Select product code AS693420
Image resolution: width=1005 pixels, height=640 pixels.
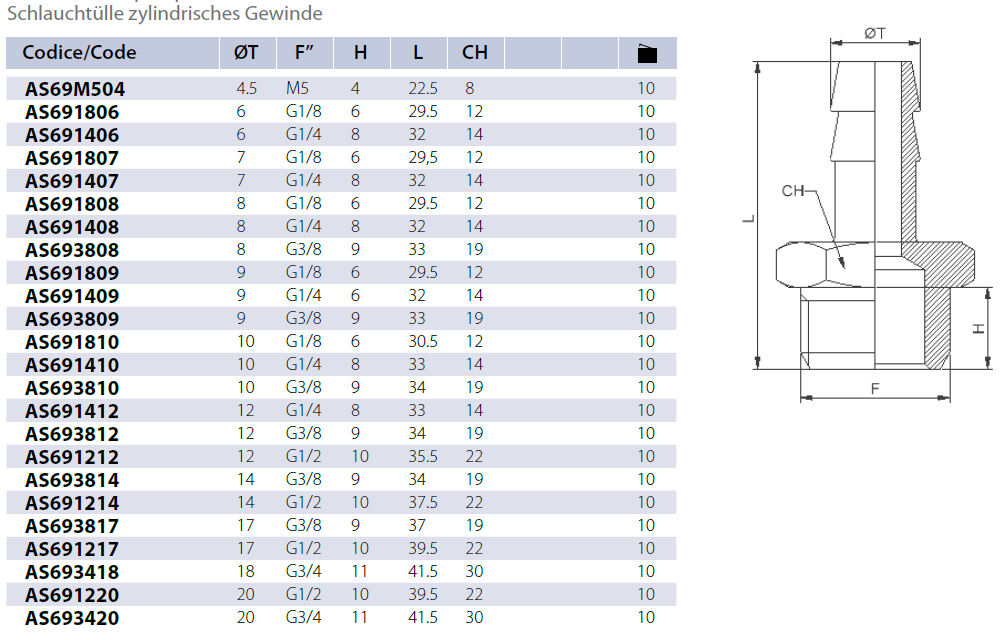72,618
